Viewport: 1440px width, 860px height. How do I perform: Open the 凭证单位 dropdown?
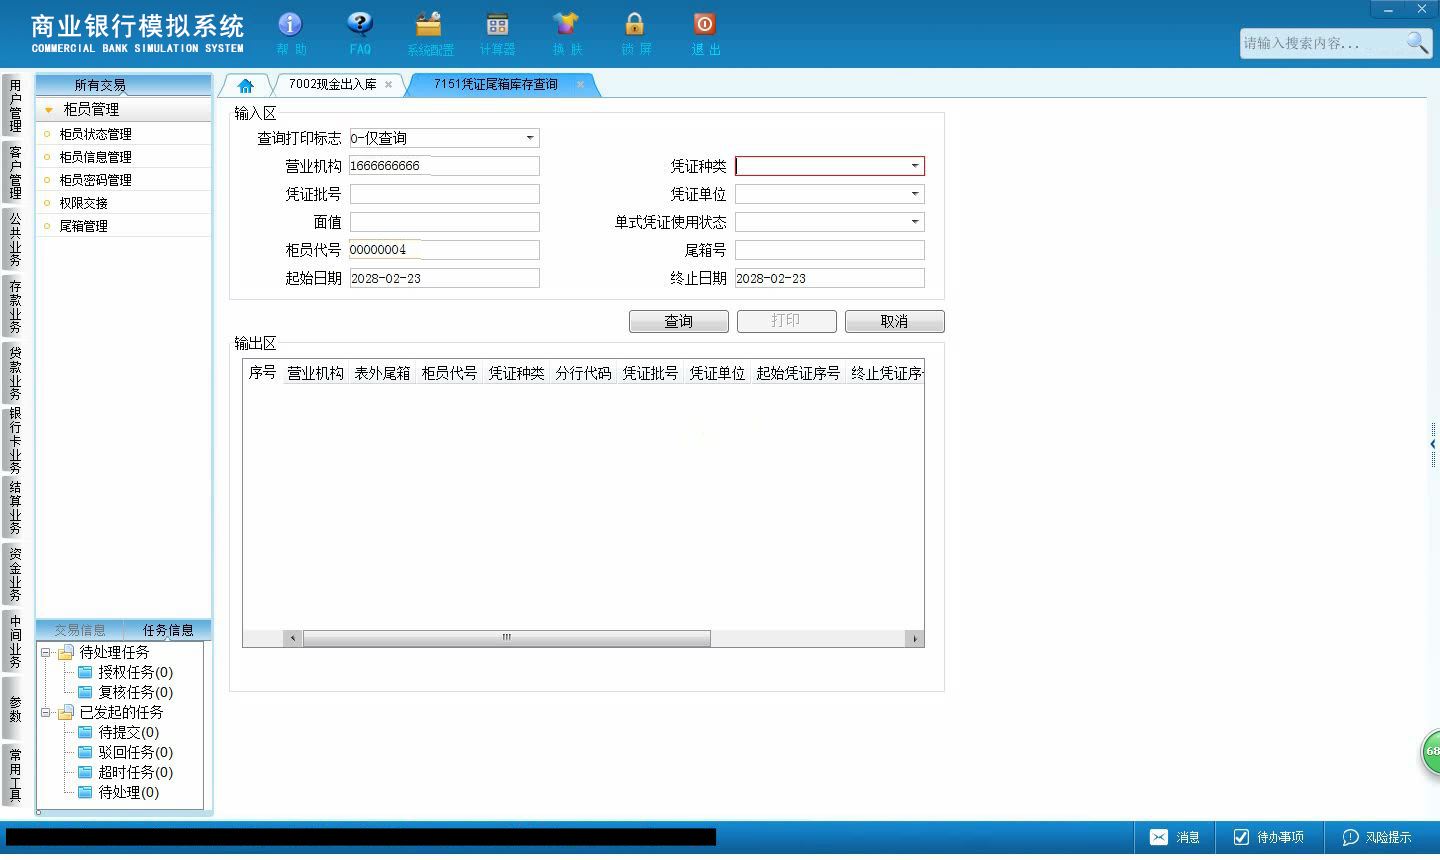coord(914,194)
